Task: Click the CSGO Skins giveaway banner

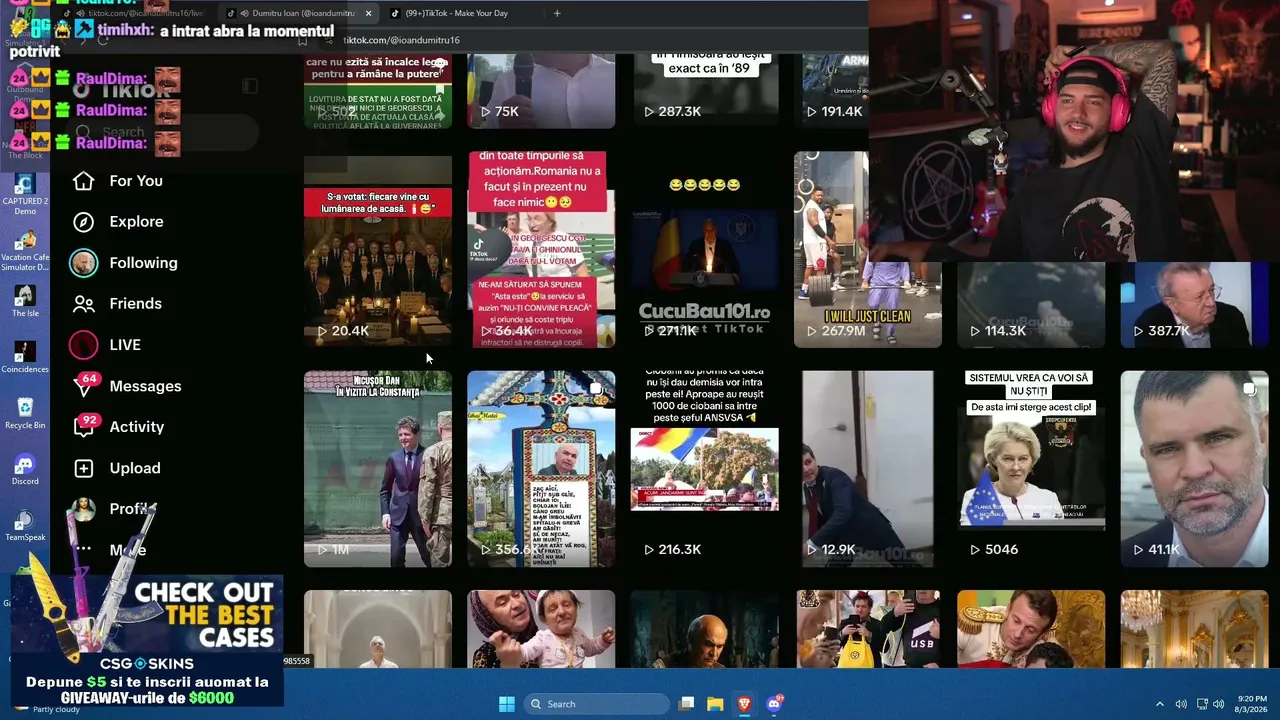Action: (147, 640)
